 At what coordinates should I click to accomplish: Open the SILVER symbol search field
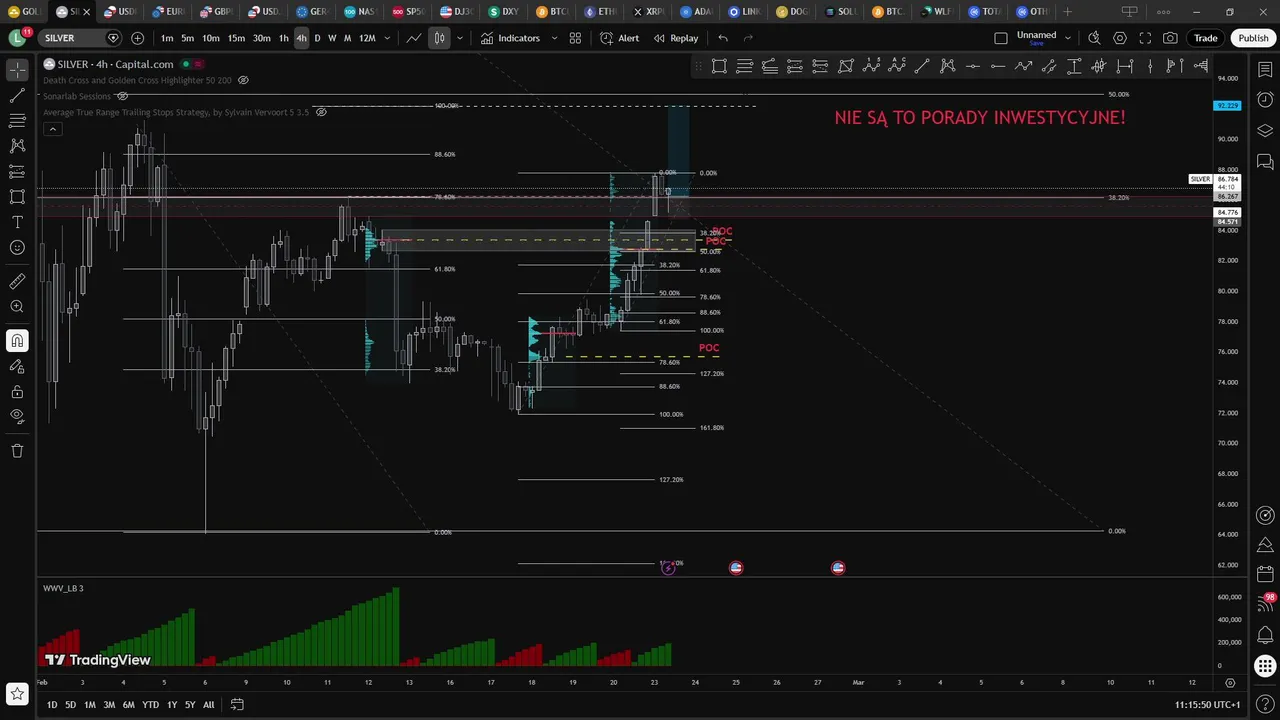81,38
